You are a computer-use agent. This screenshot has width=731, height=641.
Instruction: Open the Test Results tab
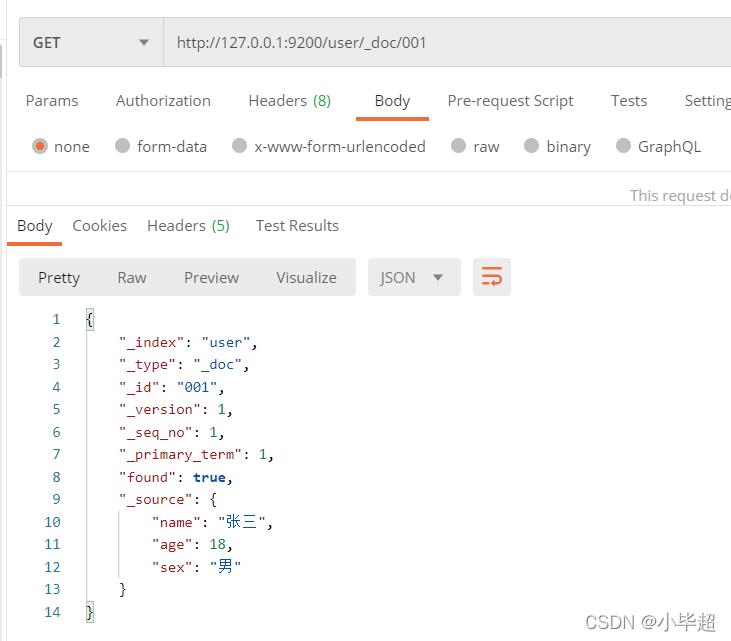[297, 226]
